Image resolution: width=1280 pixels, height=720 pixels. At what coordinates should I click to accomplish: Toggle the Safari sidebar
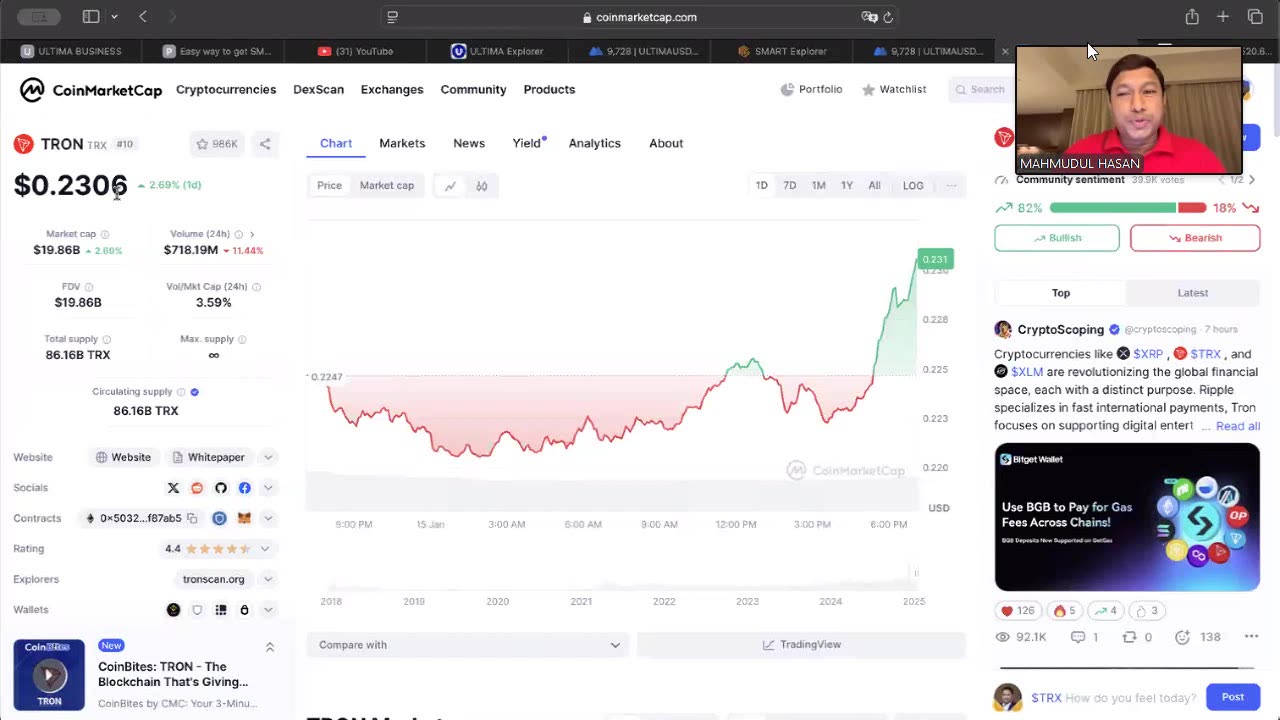point(91,17)
